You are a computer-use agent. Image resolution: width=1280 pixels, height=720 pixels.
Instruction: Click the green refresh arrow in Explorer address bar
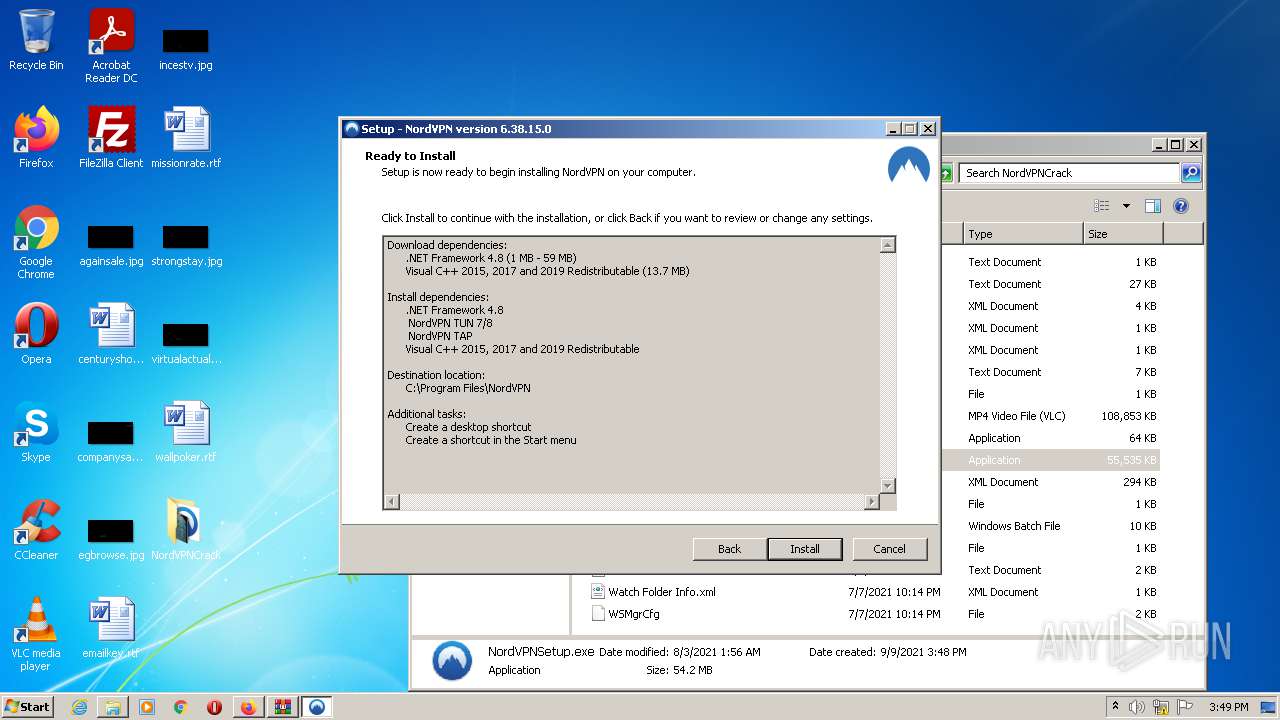[946, 173]
